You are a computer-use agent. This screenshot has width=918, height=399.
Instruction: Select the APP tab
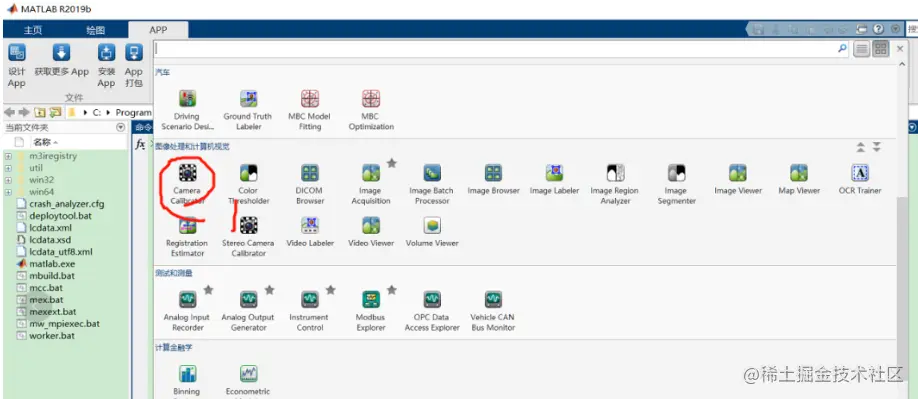point(158,30)
